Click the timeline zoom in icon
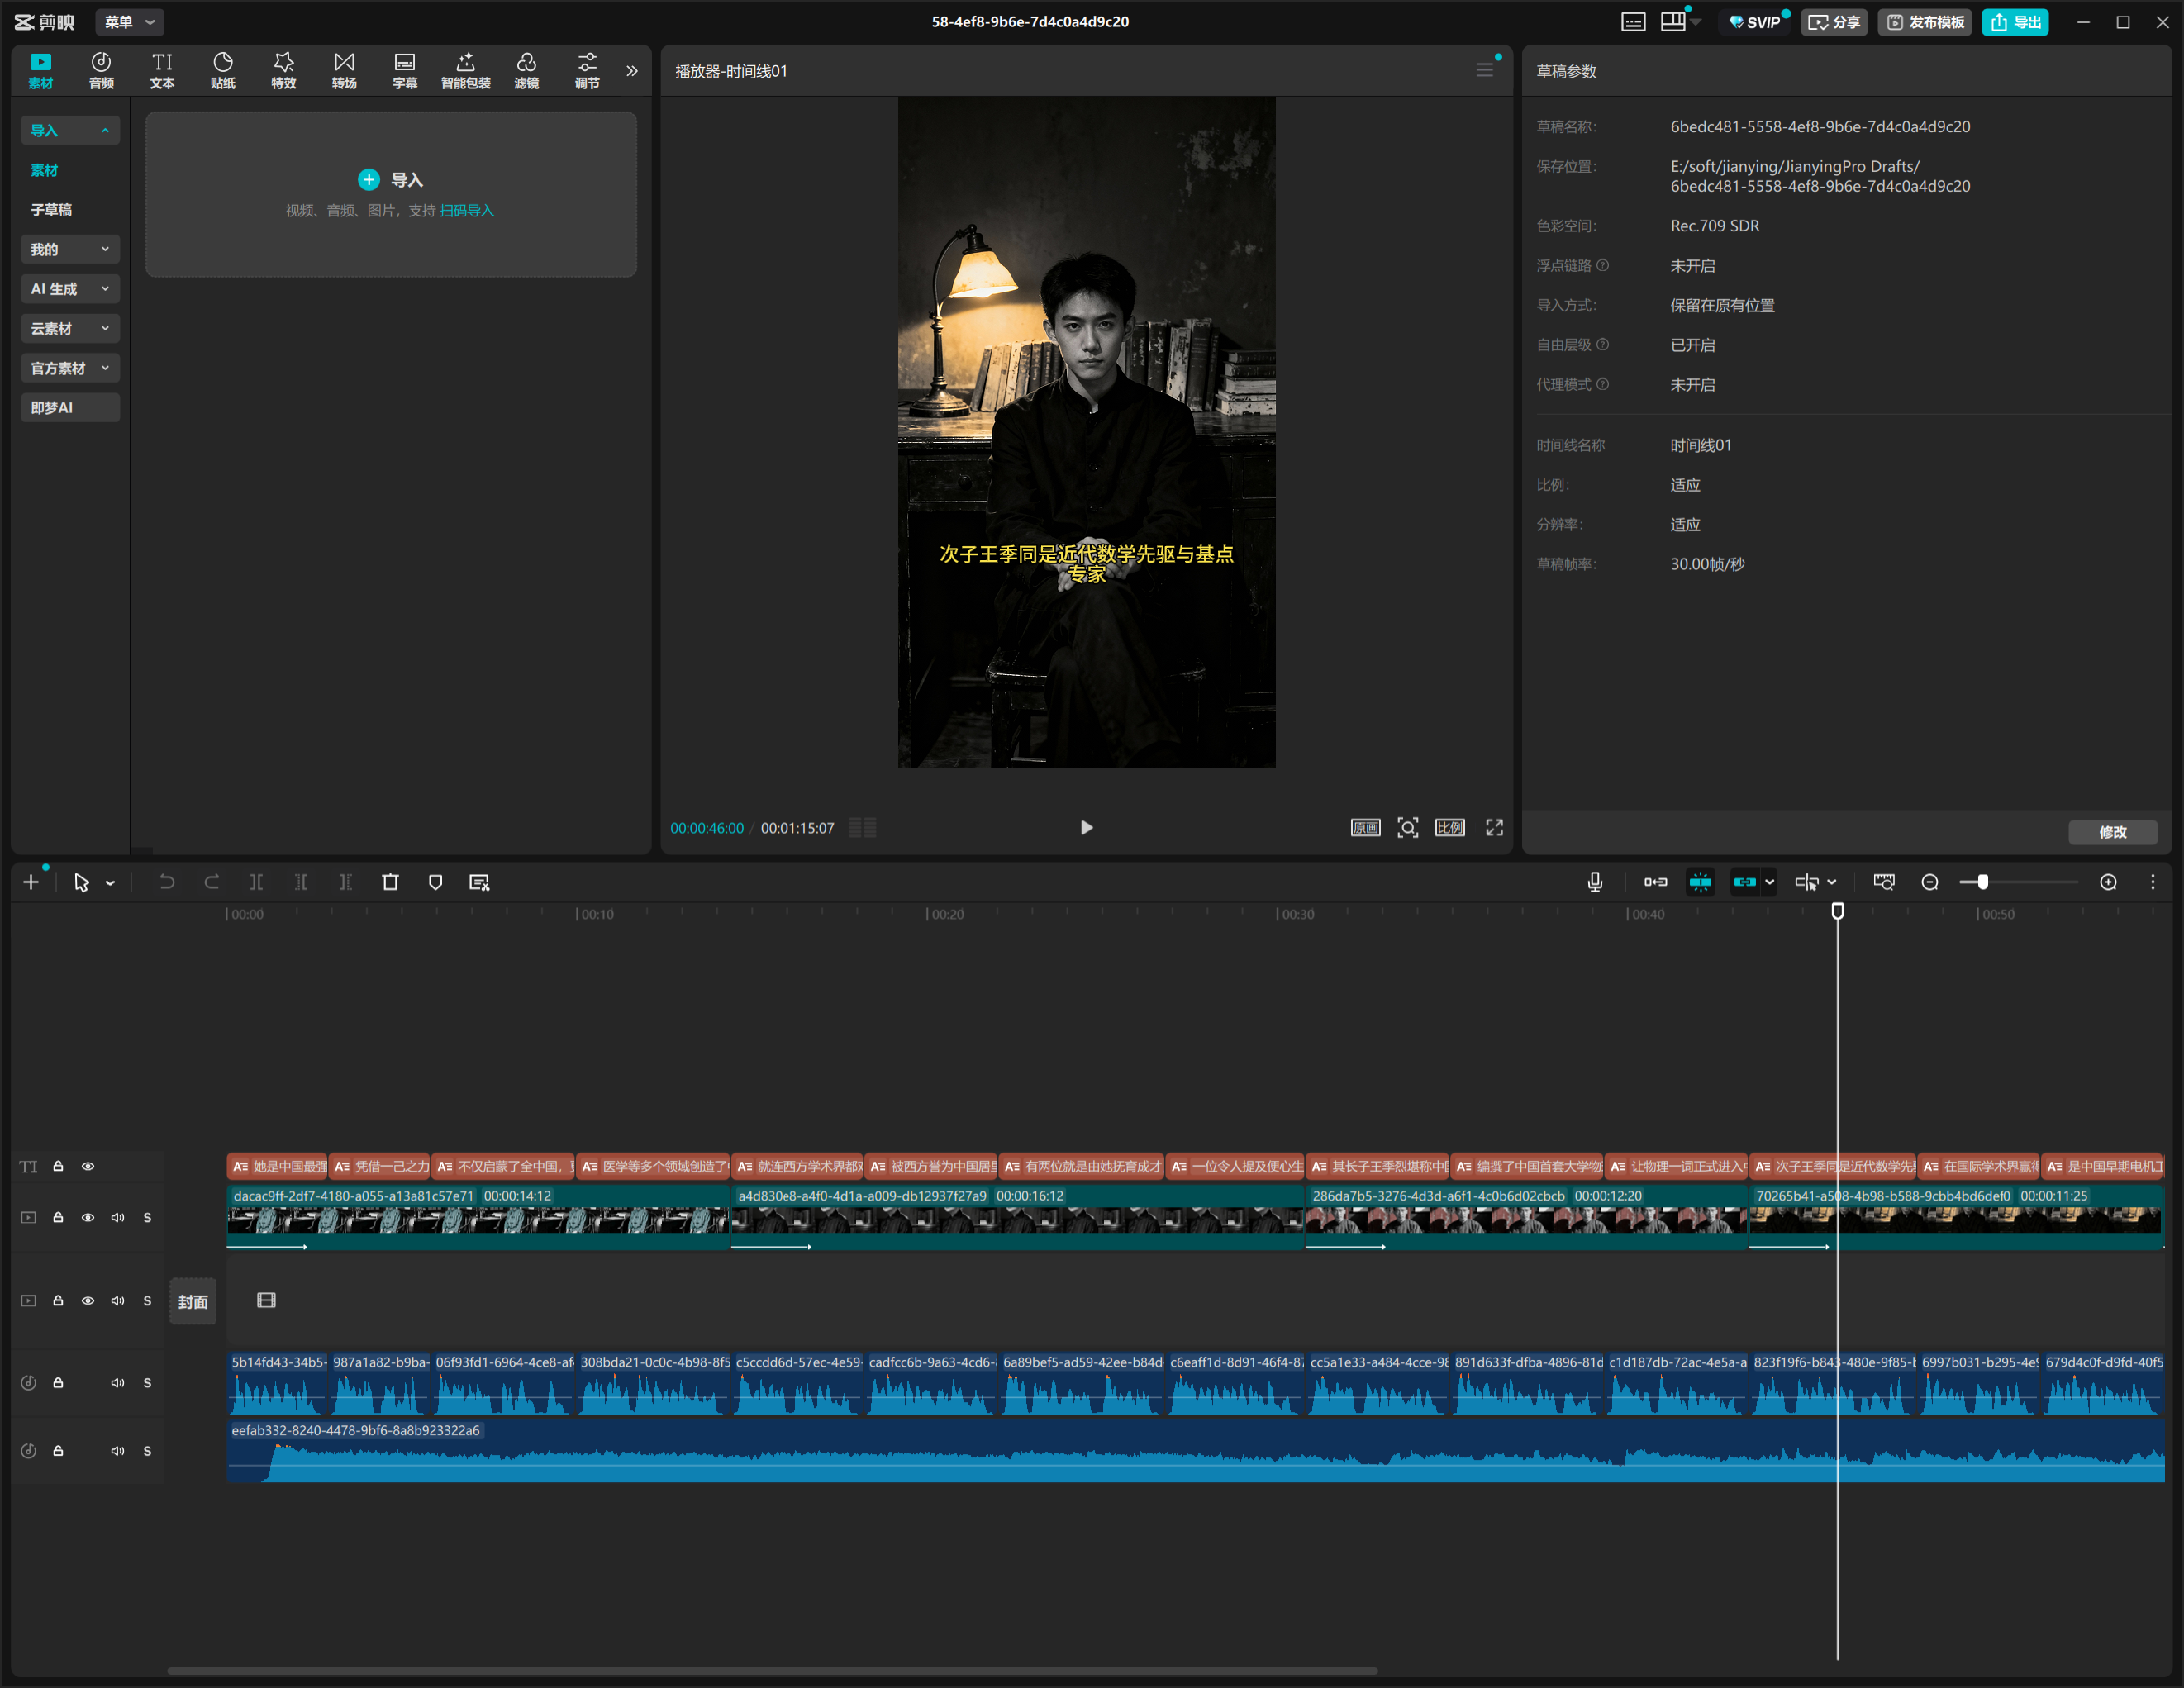 pyautogui.click(x=2108, y=882)
